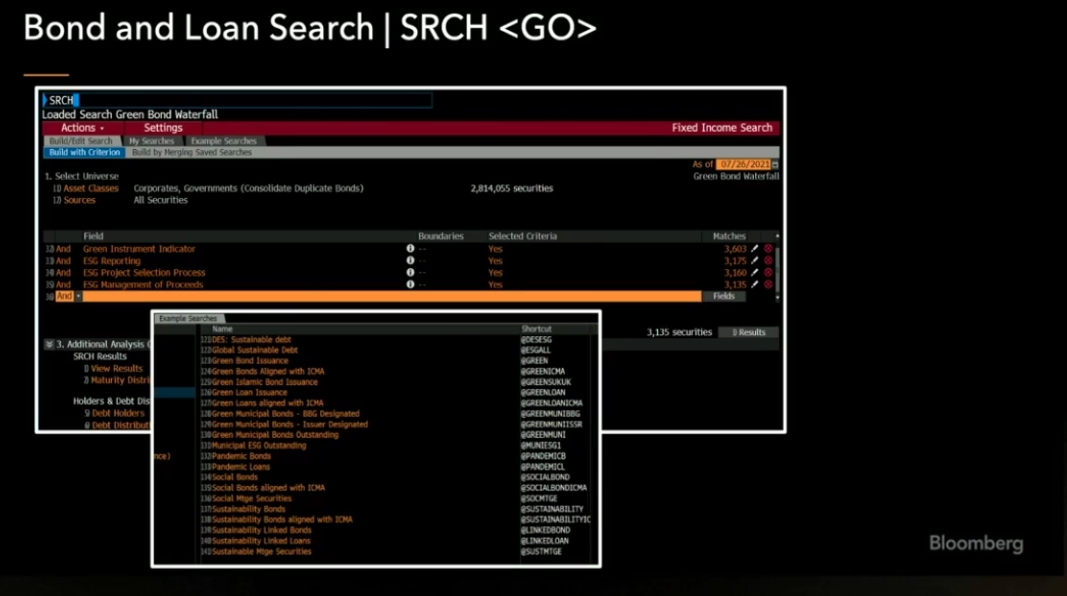This screenshot has width=1067, height=596.
Task: Show info for ESG Reporting field
Action: tap(410, 261)
